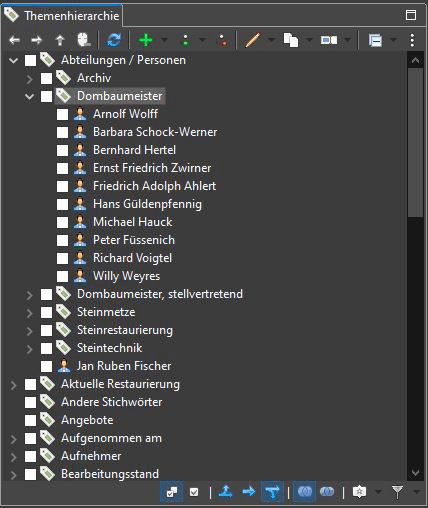The width and height of the screenshot is (428, 508).
Task: Enable the Angebote checkbox
Action: [x=30, y=420]
